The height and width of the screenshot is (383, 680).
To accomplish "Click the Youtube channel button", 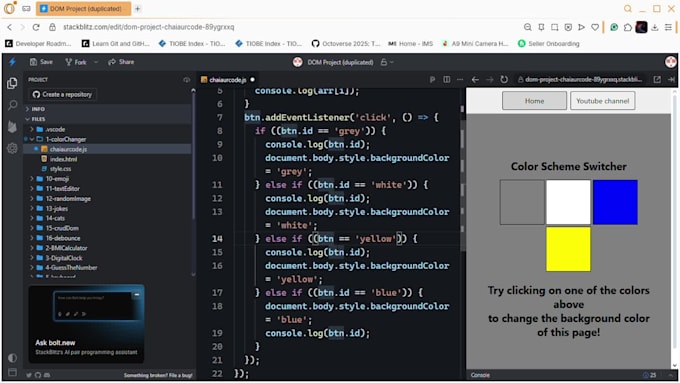I will click(x=602, y=101).
